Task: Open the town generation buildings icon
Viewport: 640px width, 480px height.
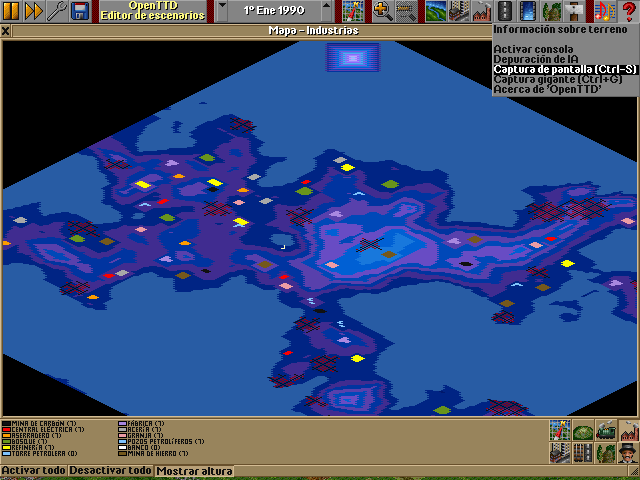Action: click(x=459, y=11)
